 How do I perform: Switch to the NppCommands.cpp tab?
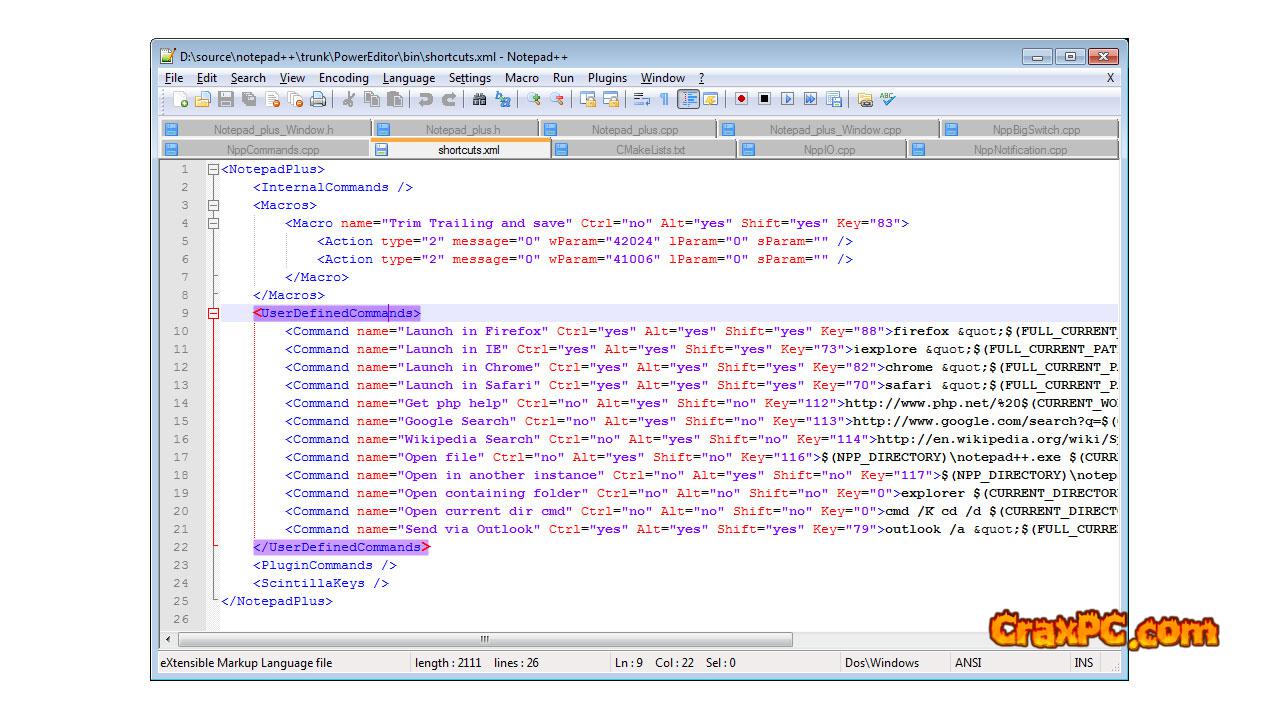(273, 150)
